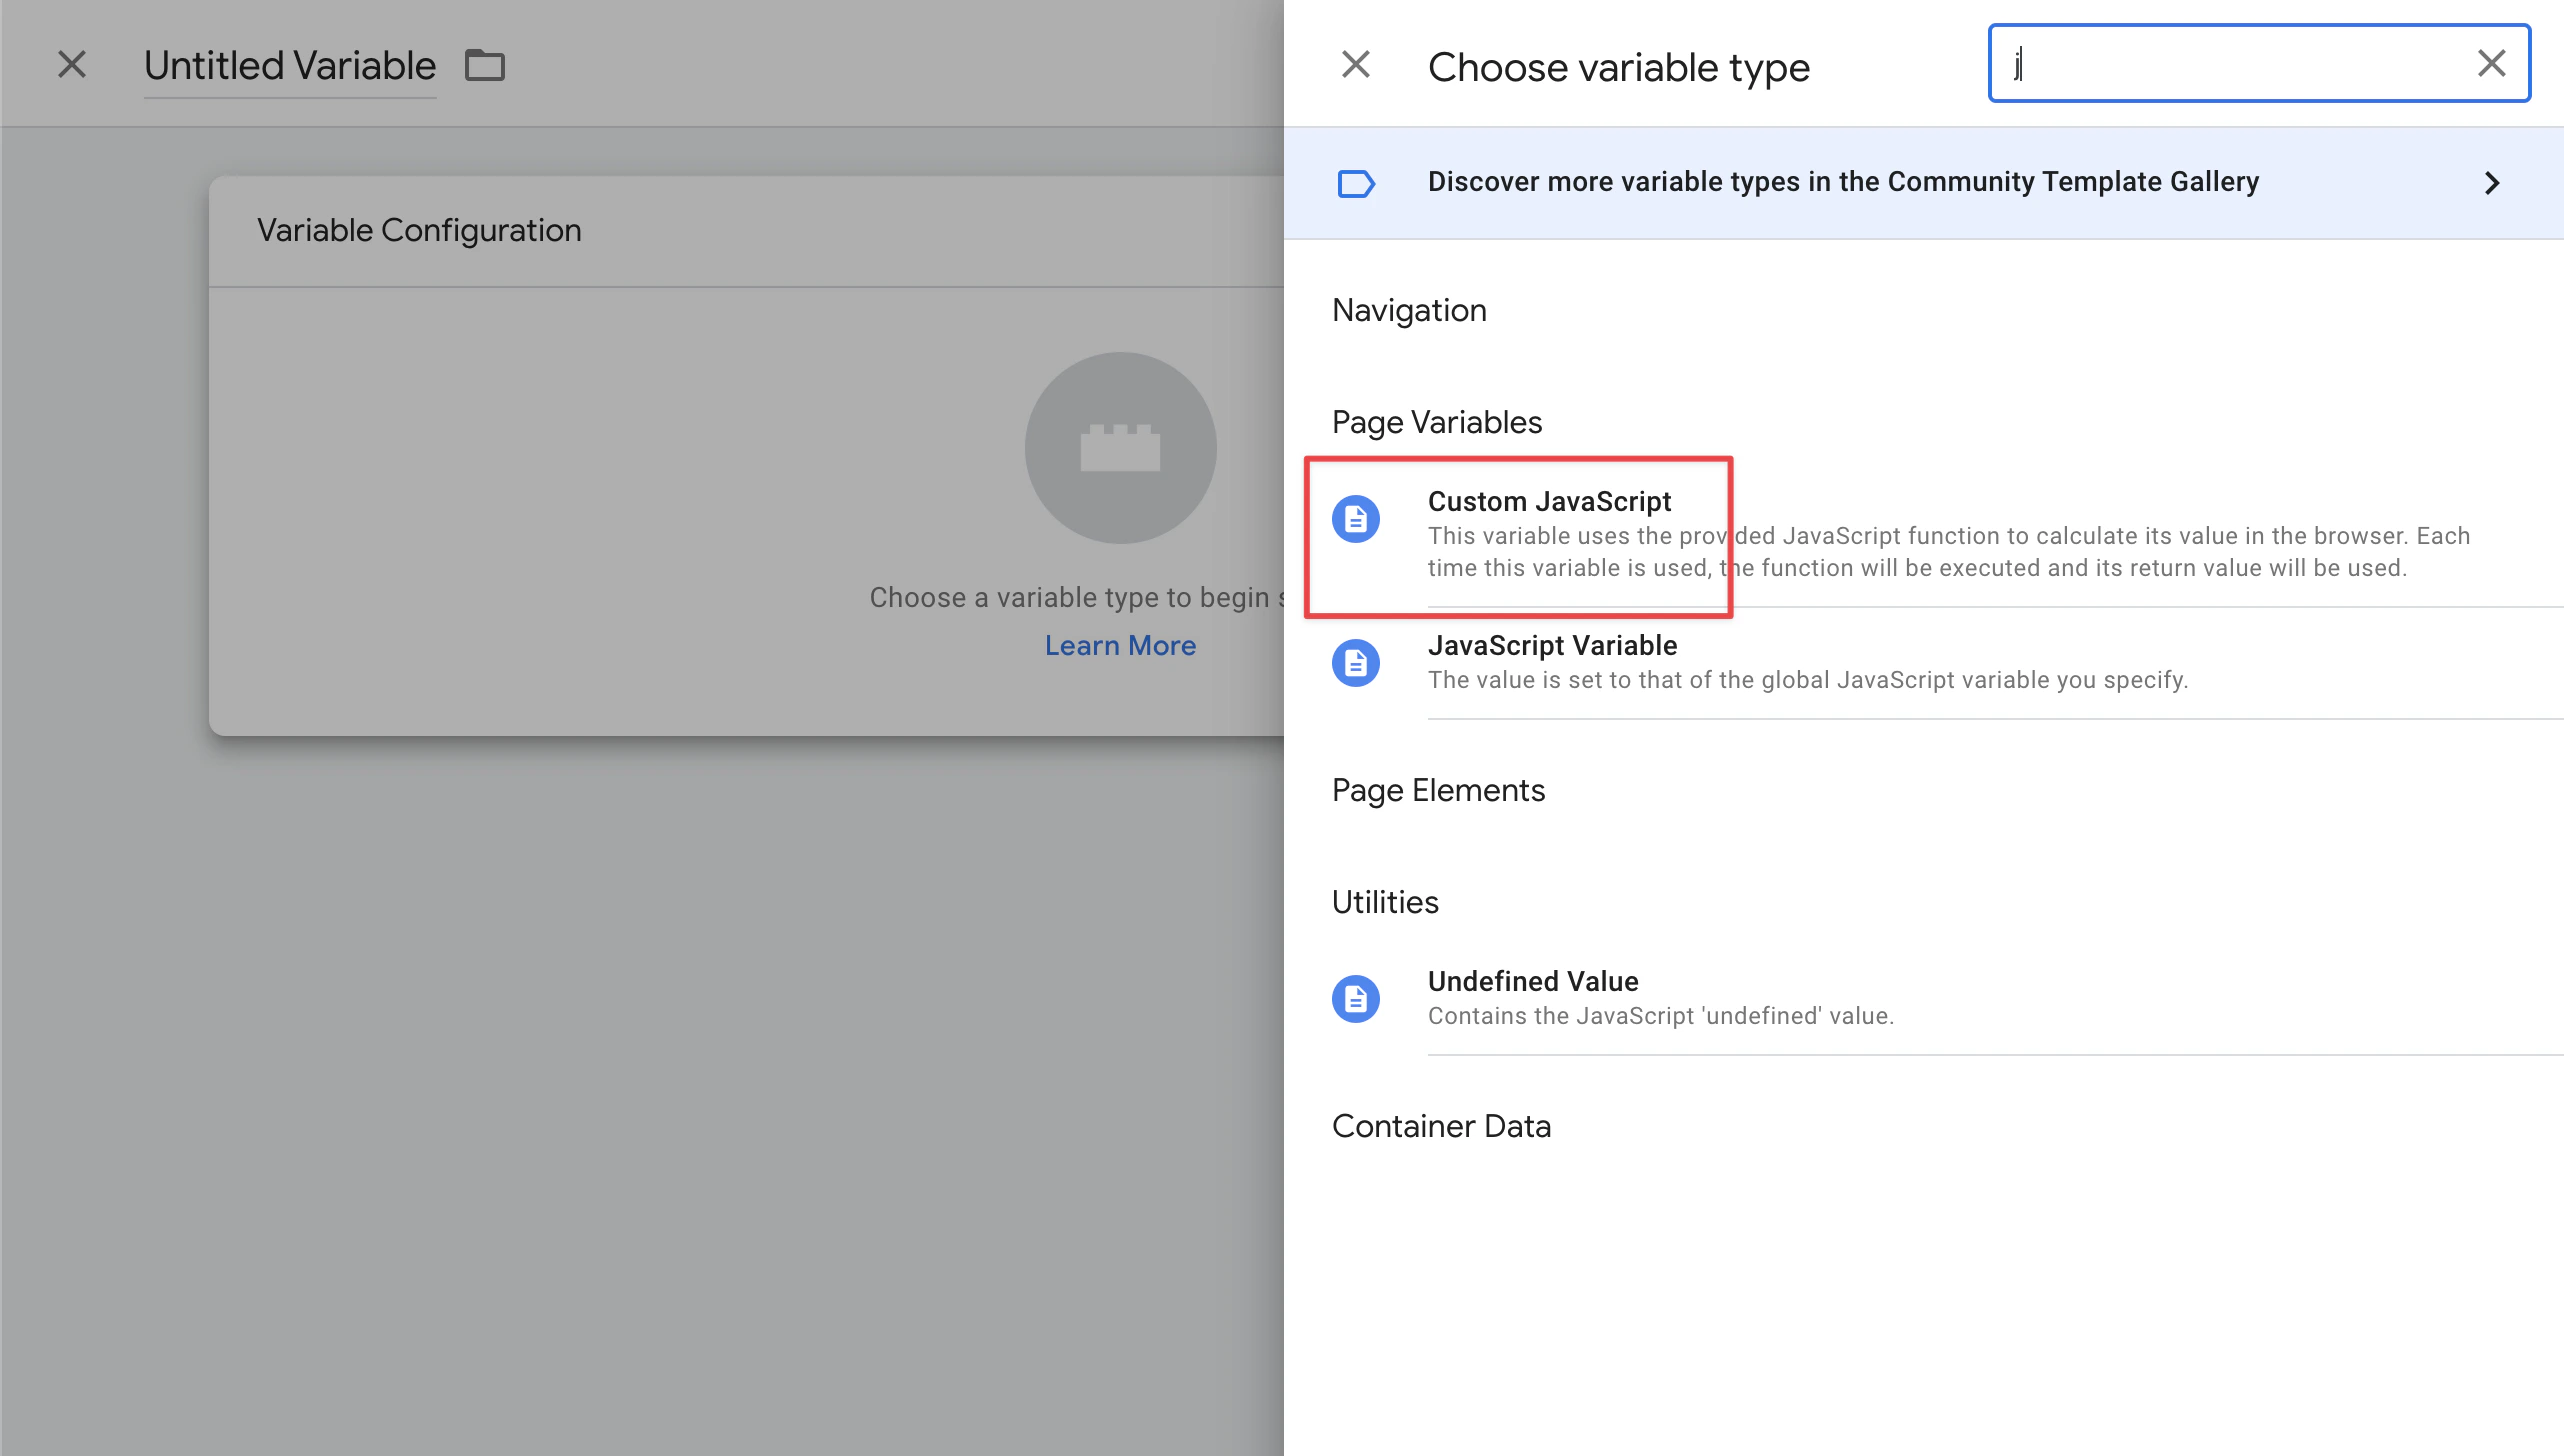Choose the Undefined Value variable type
Screen dimensions: 2564x1456
(1533, 981)
